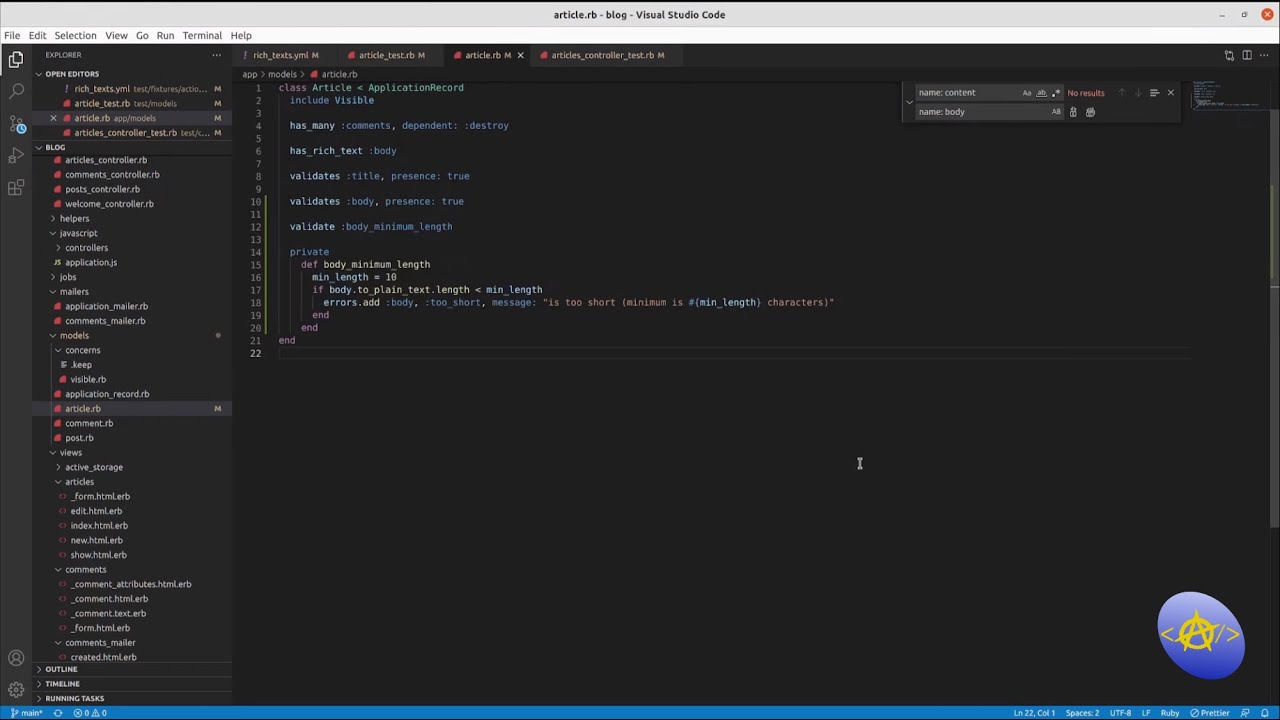This screenshot has height=720, width=1280.
Task: Close the find widget
Action: [x=1170, y=93]
